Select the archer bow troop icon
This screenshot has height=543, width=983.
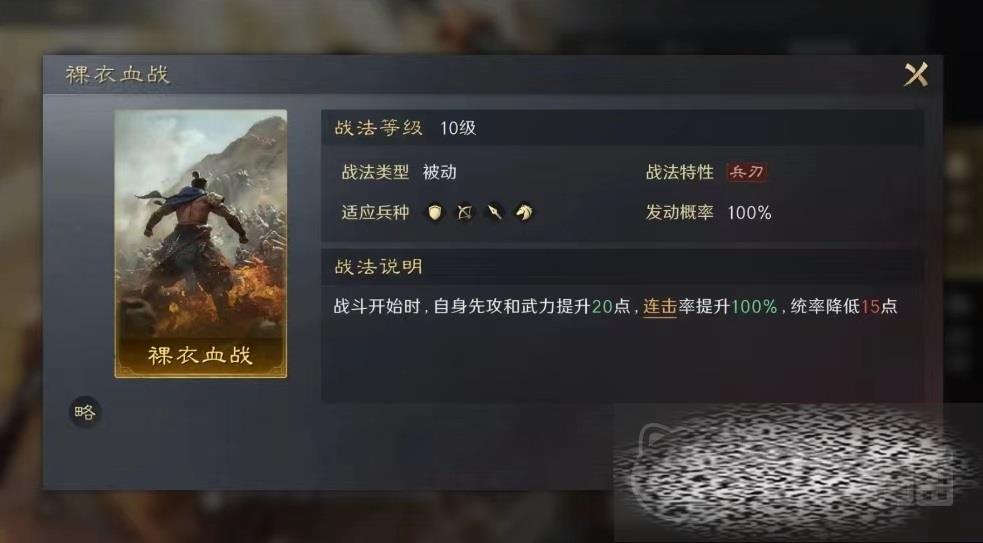point(465,213)
